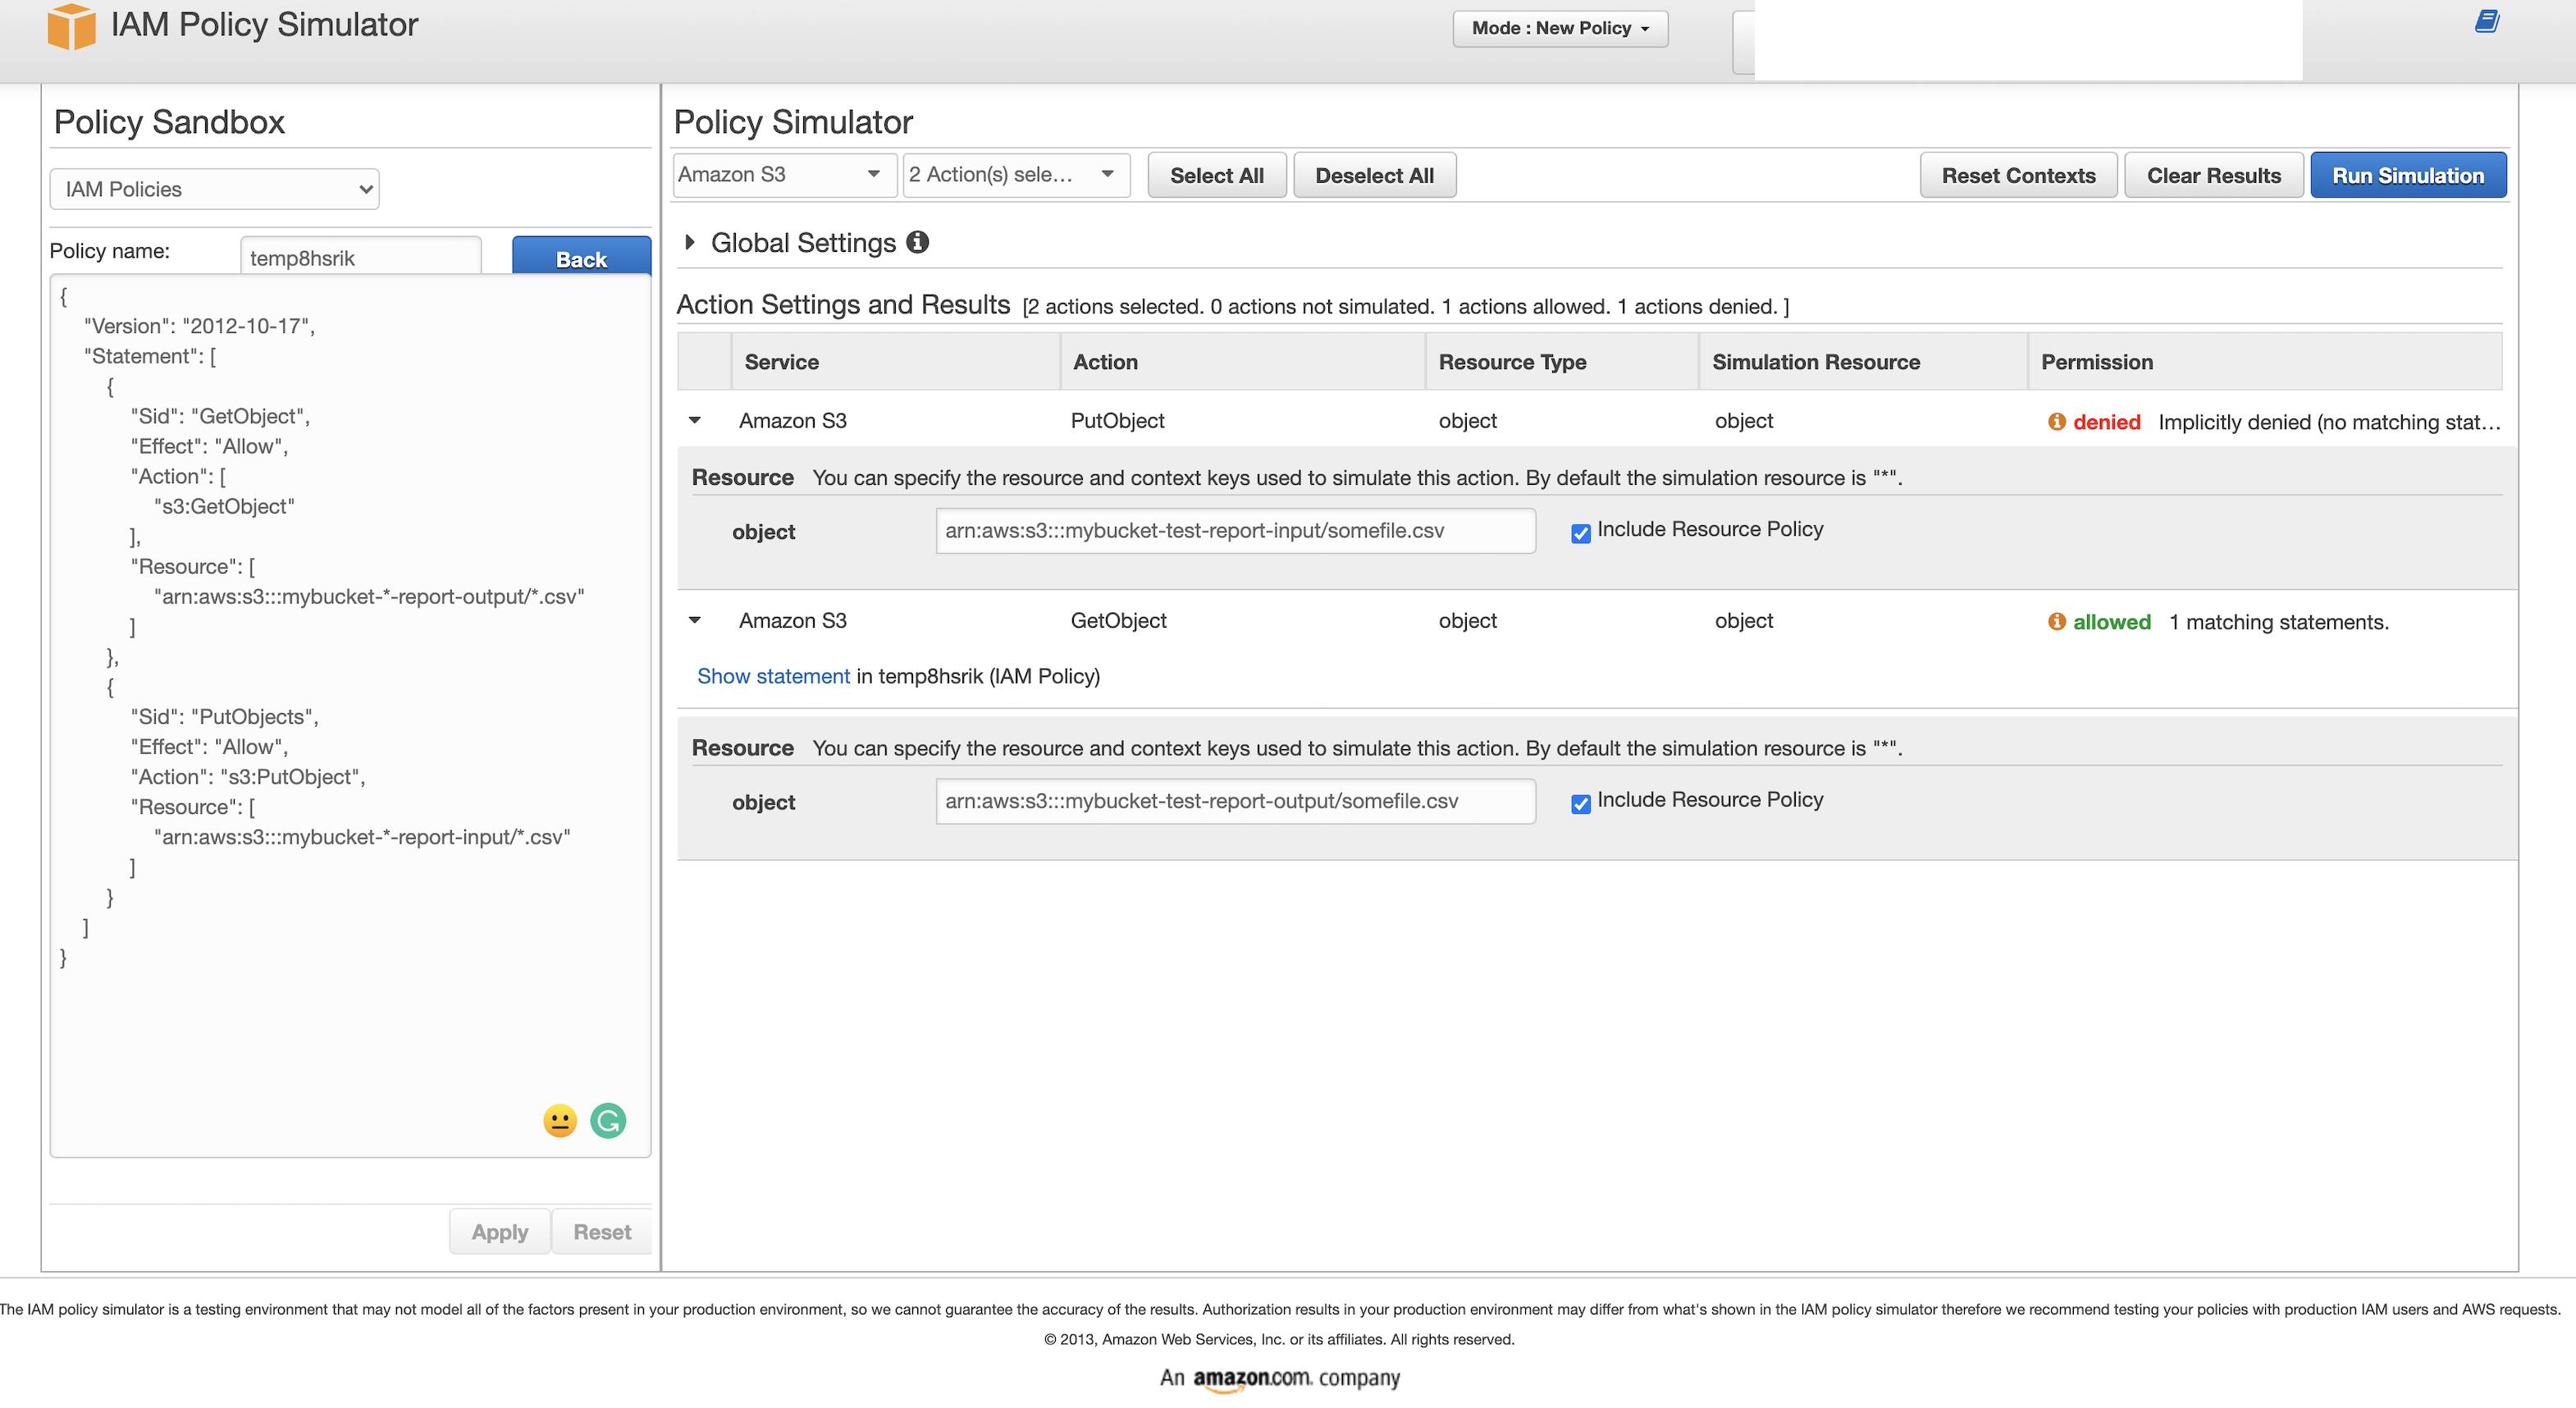
Task: Click the IAM Policy Simulator title
Action: click(264, 24)
